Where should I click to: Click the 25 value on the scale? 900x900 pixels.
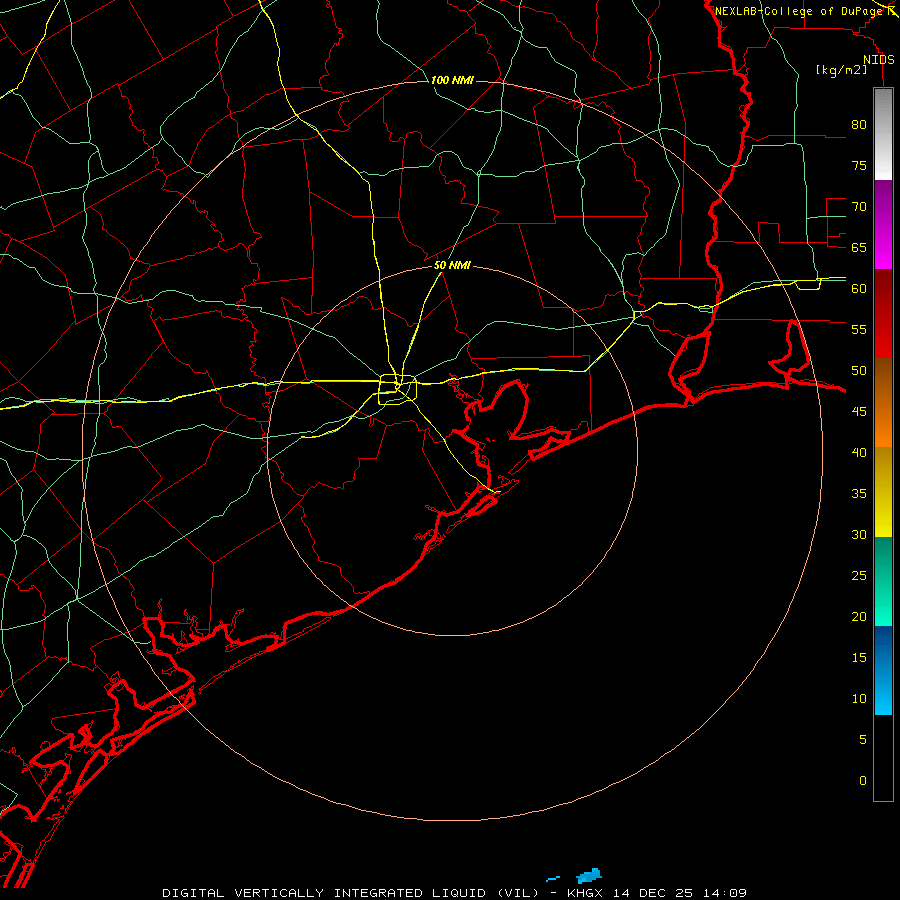coord(859,575)
